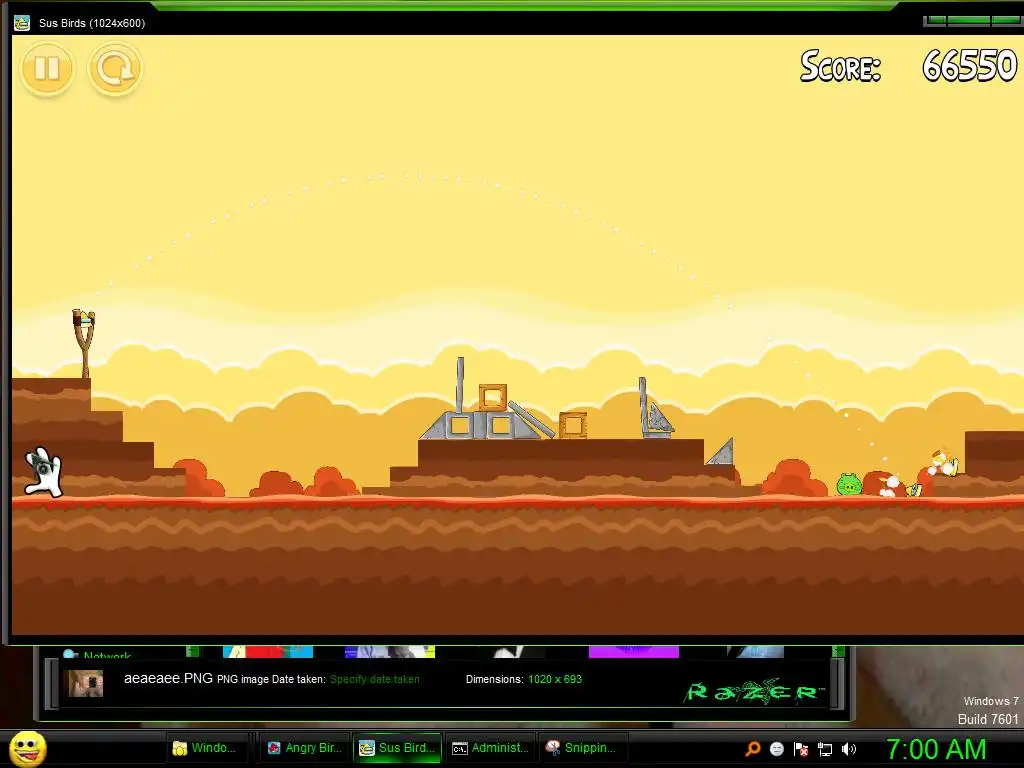
Task: Switch to the Administ... command prompt taskbar button
Action: [x=490, y=748]
